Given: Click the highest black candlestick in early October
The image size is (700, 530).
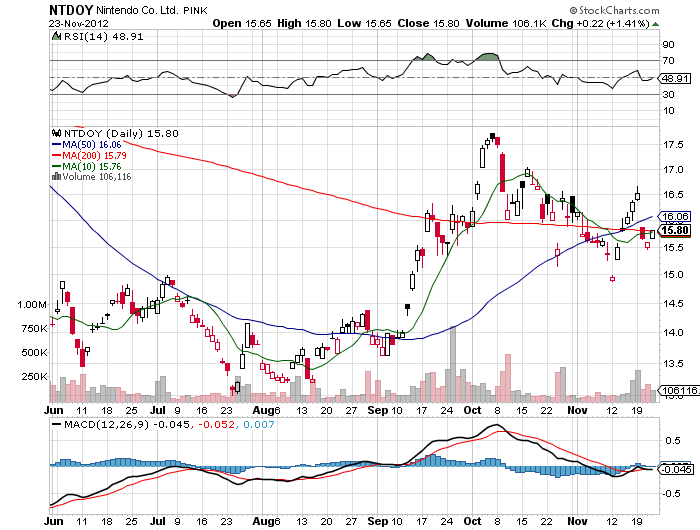Looking at the screenshot, I should click(492, 137).
